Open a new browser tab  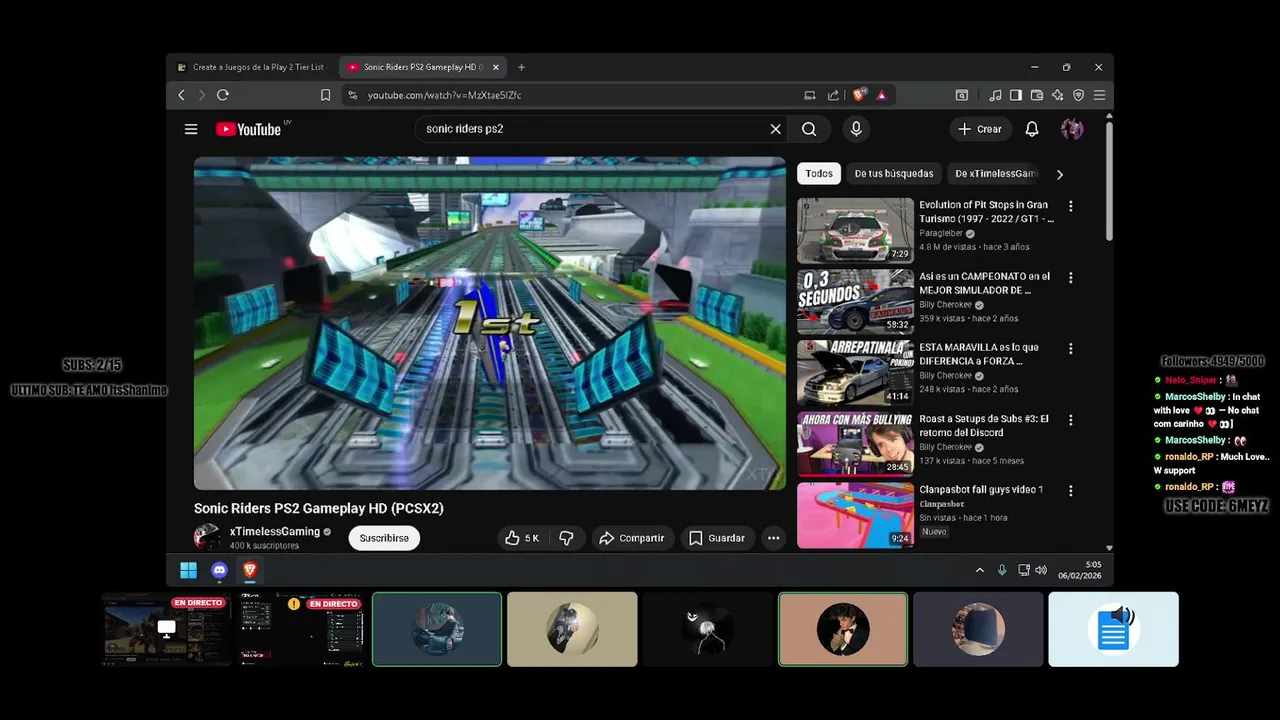521,67
